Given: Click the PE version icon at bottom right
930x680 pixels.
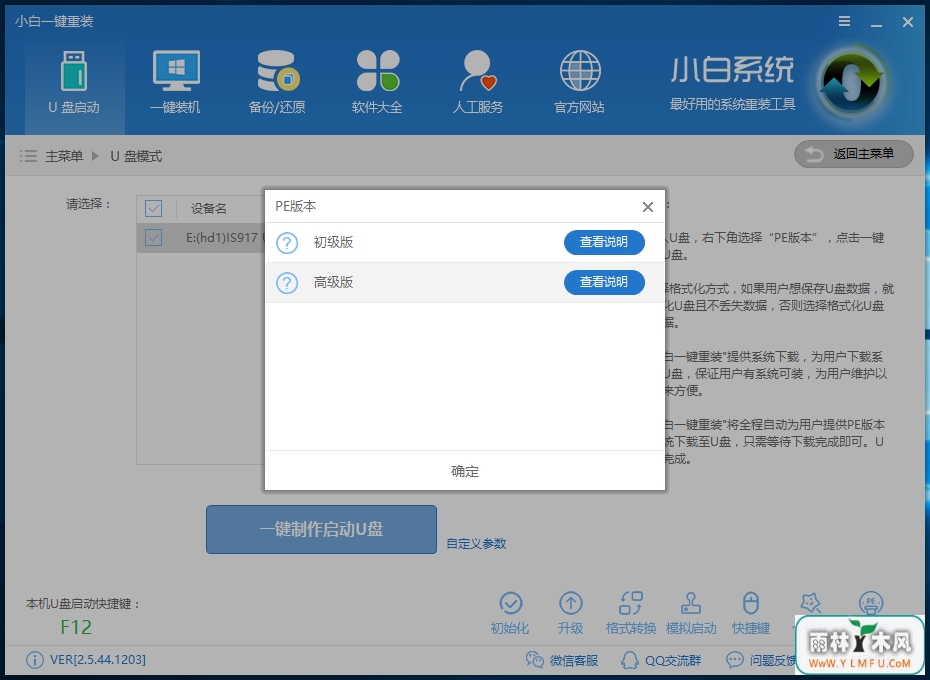Looking at the screenshot, I should 871,602.
